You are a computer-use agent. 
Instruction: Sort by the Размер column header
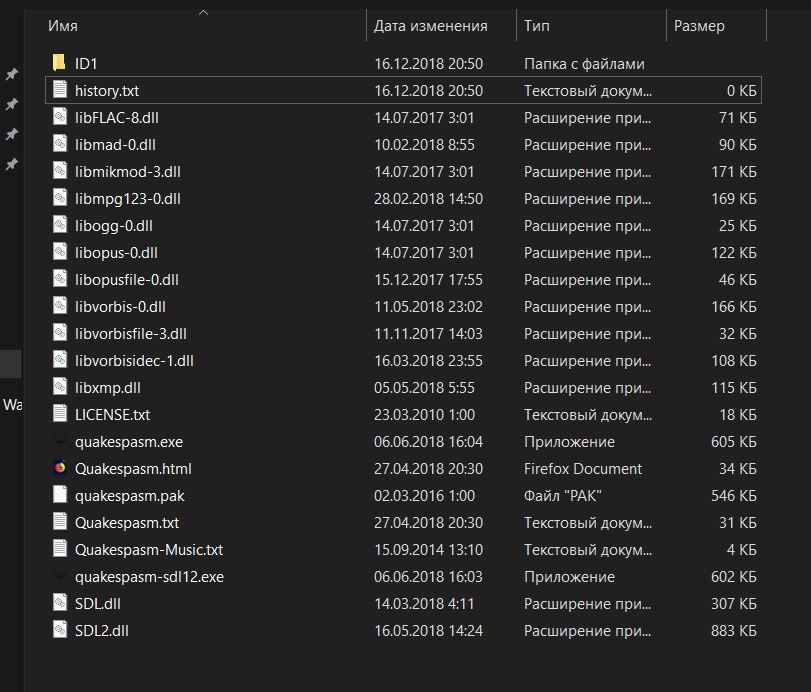[x=699, y=26]
